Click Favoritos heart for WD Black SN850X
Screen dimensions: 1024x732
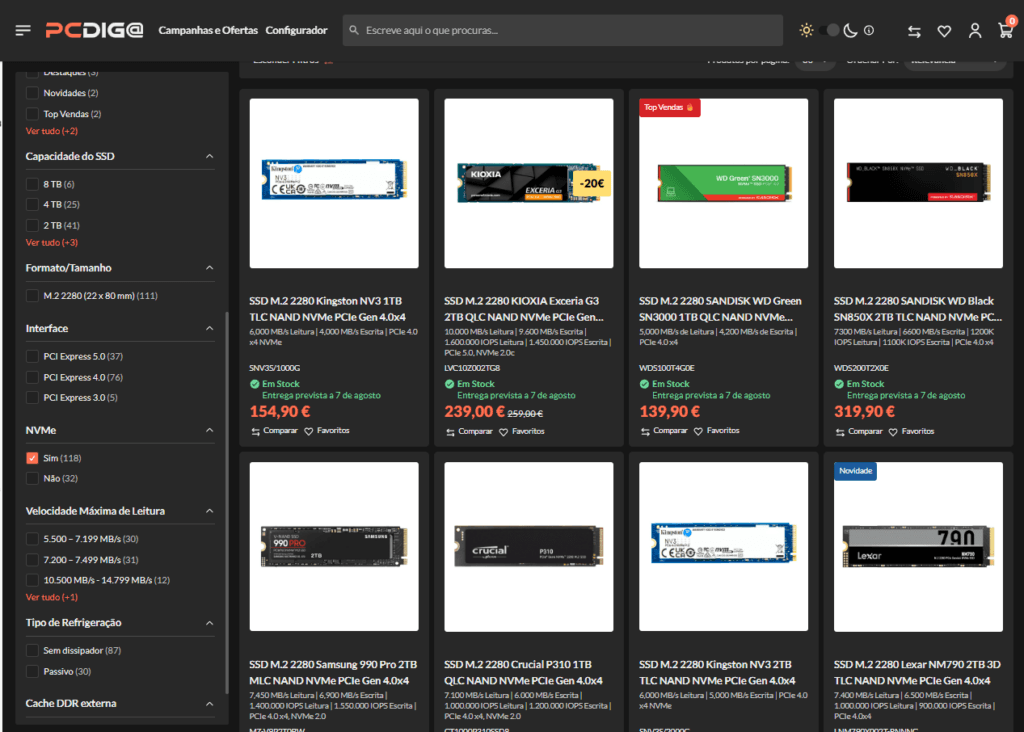tap(893, 432)
